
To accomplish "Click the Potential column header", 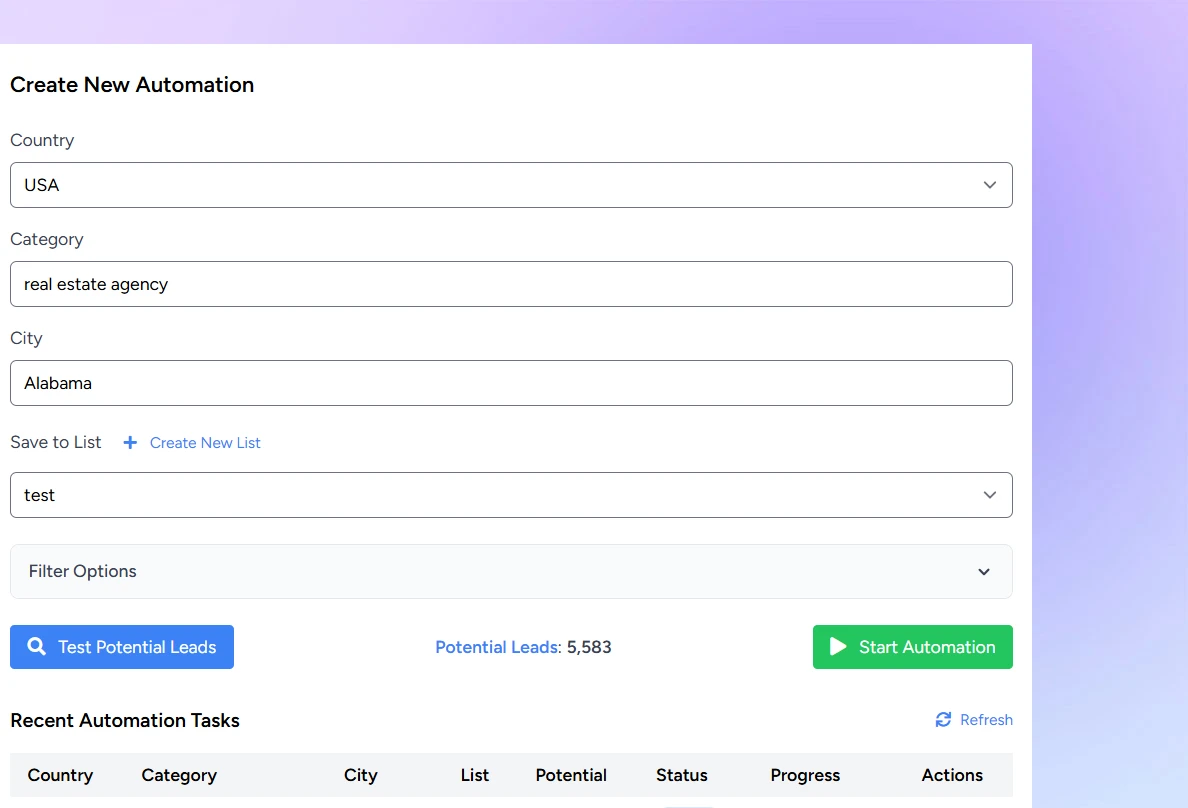I will [x=571, y=775].
